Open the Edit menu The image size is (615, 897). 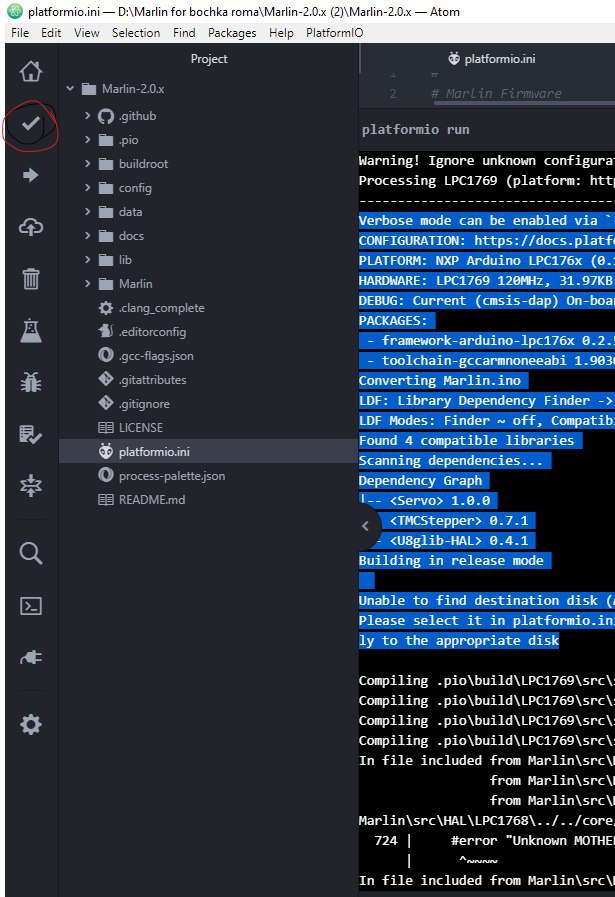tap(51, 33)
